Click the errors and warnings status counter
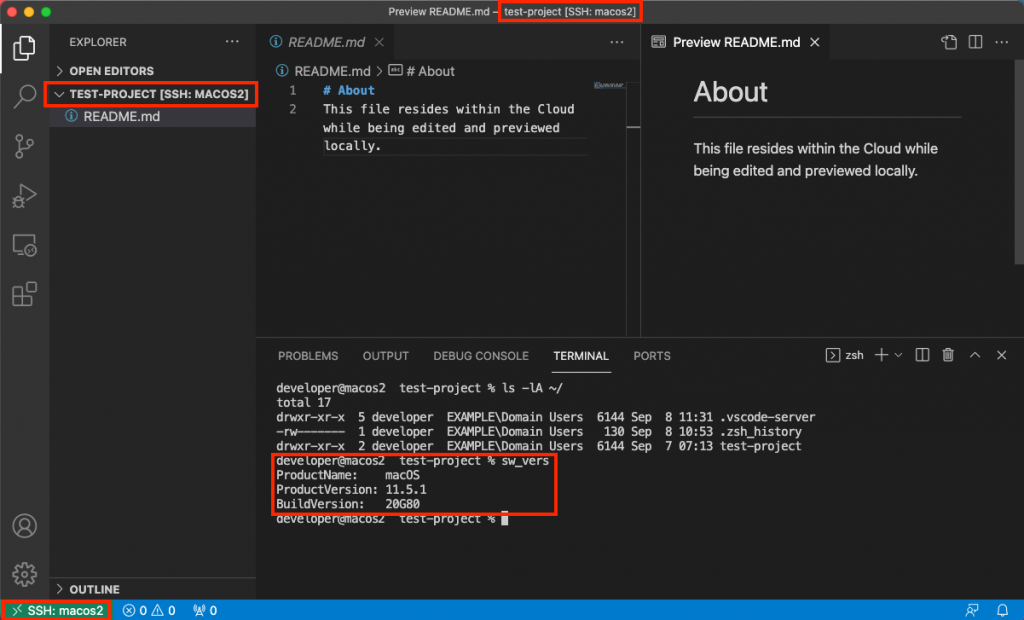The width and height of the screenshot is (1024, 620). click(148, 610)
